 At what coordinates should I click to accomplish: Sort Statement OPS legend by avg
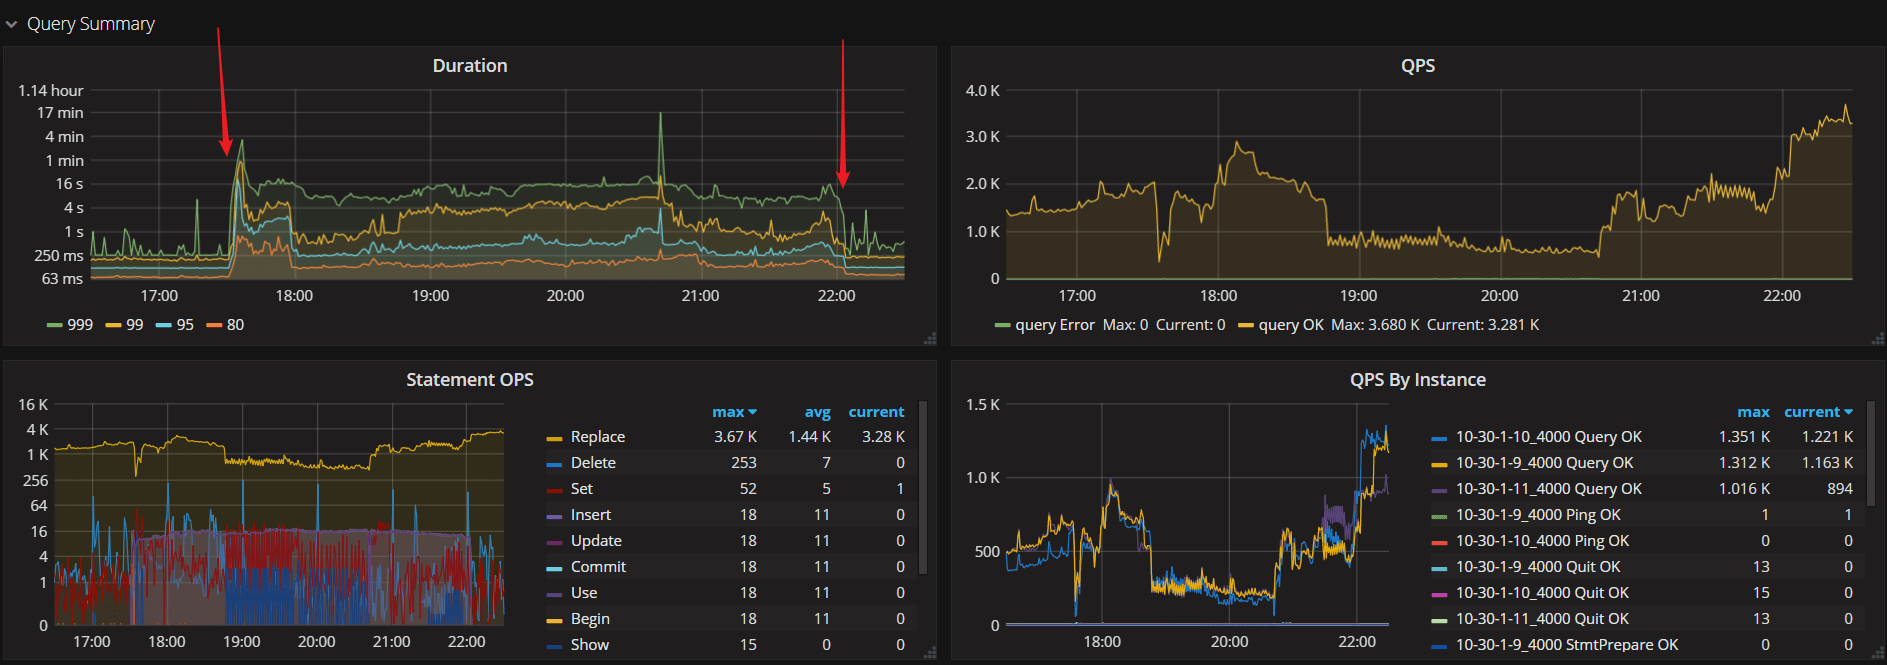[817, 412]
